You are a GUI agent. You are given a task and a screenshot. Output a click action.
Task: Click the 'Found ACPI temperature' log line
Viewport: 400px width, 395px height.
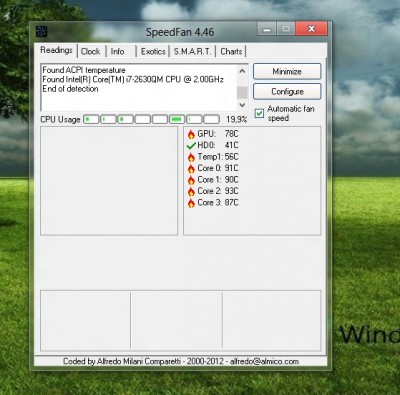[84, 70]
